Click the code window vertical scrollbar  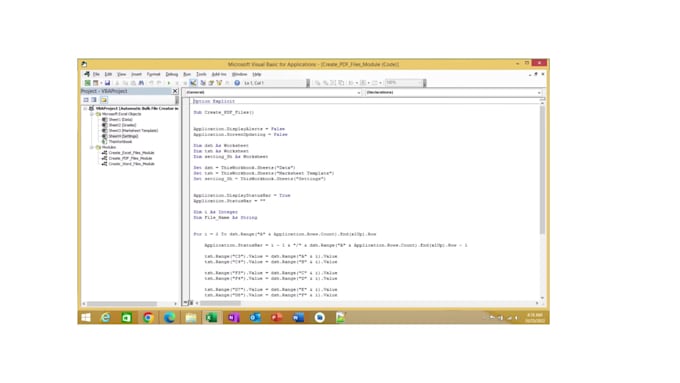[542, 200]
